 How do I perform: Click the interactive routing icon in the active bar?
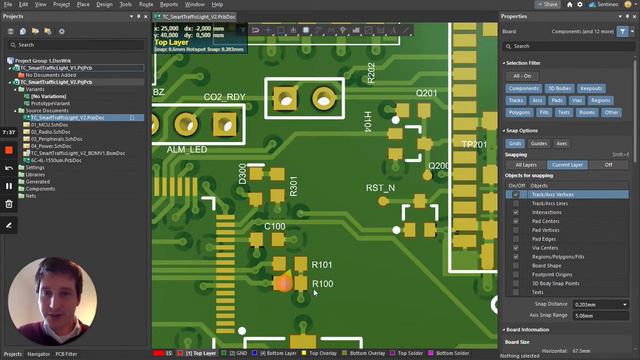click(318, 30)
